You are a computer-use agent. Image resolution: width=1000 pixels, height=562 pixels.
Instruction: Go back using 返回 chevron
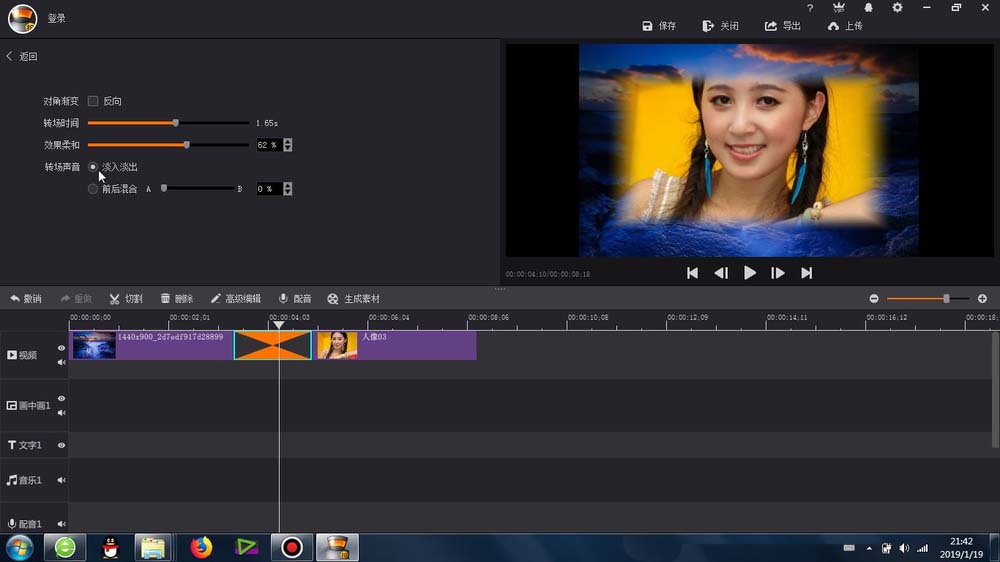(x=10, y=57)
